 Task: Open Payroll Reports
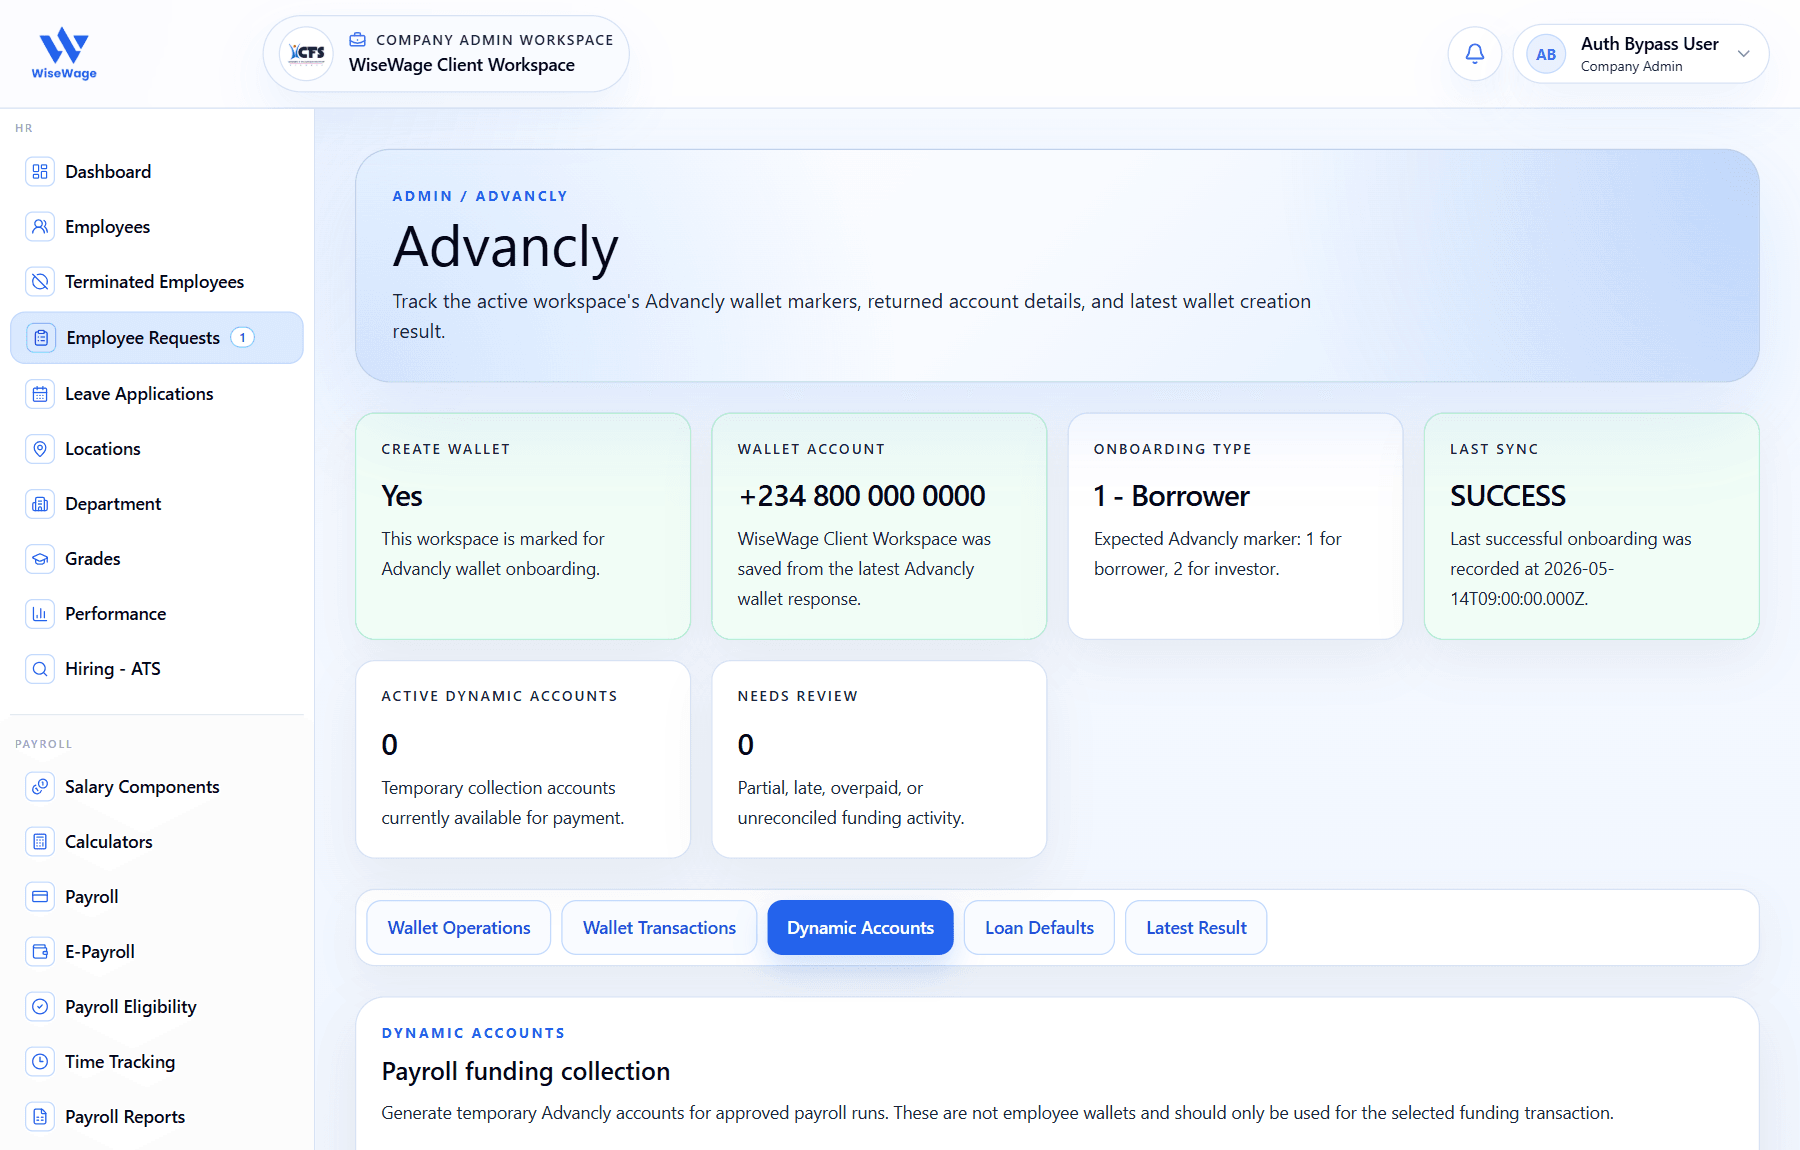157,1117
